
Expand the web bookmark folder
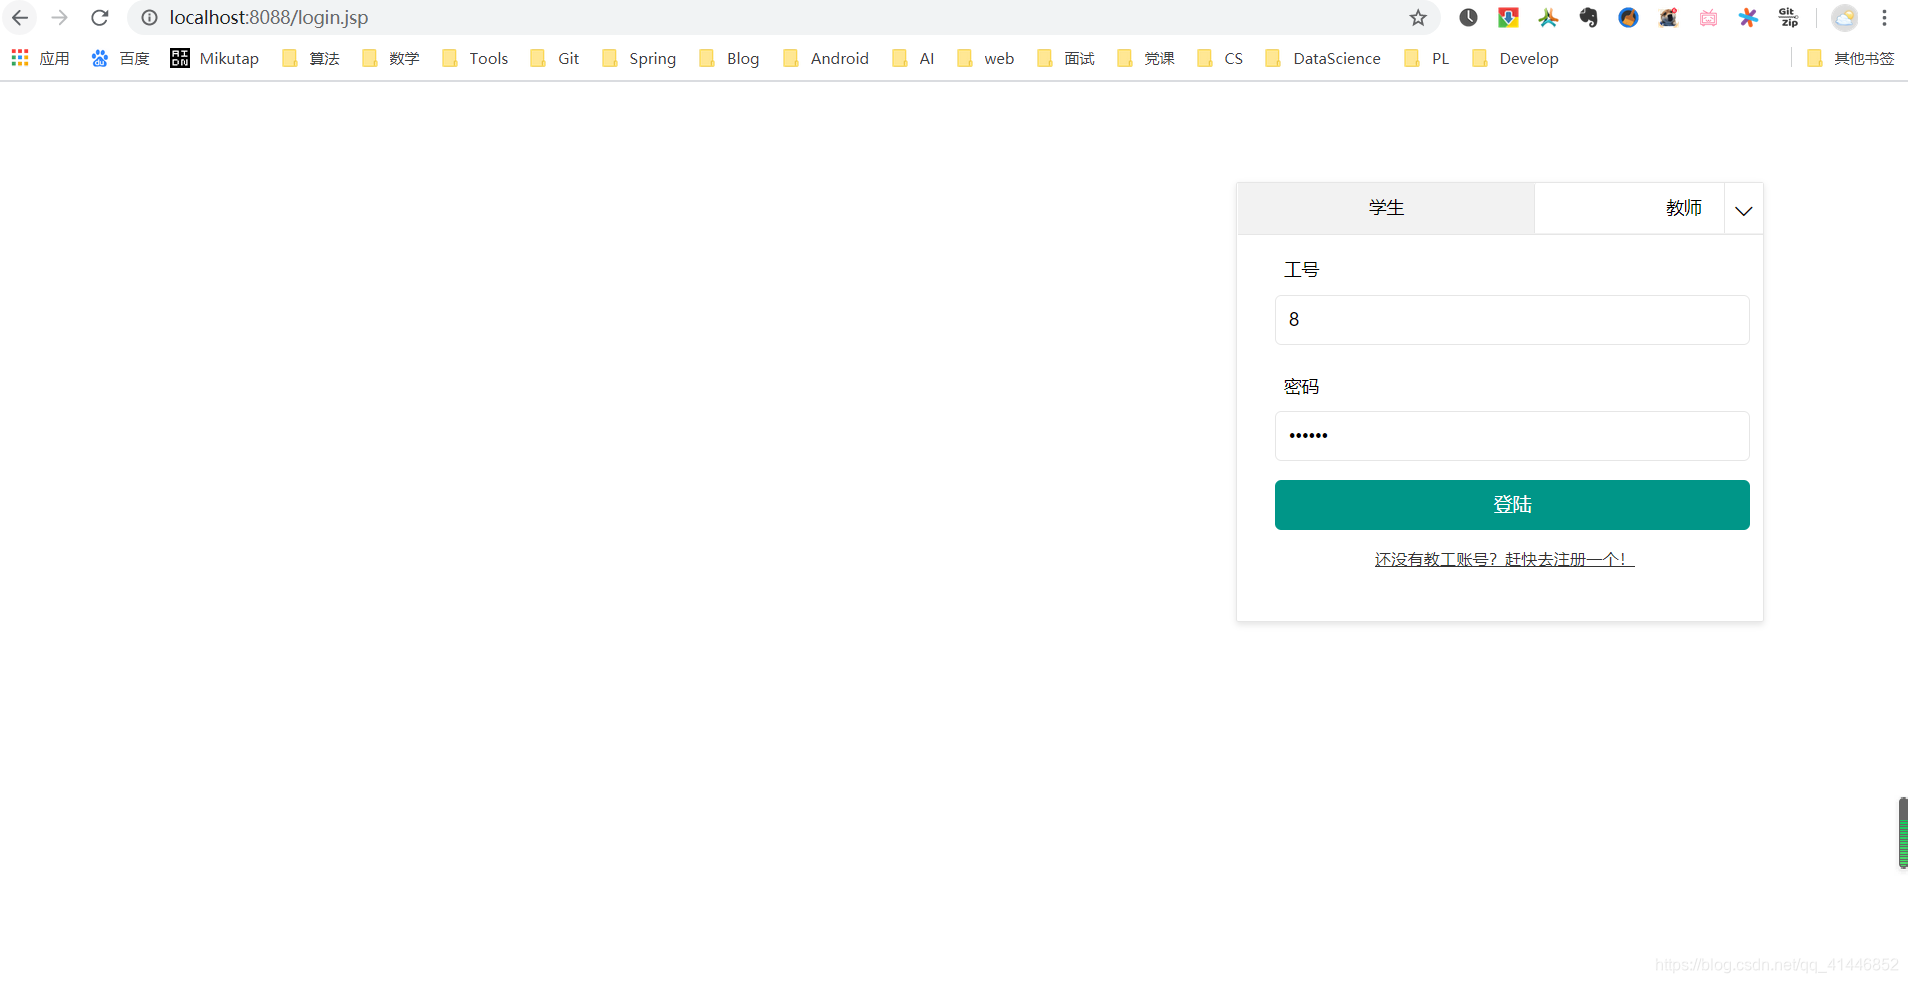pyautogui.click(x=986, y=58)
